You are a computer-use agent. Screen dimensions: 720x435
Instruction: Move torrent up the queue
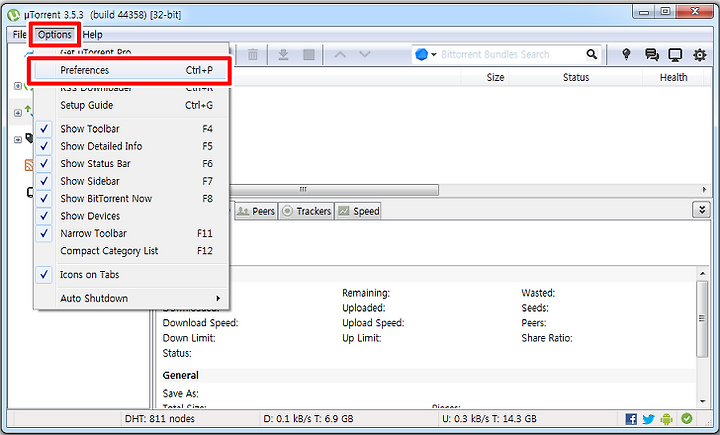[340, 55]
